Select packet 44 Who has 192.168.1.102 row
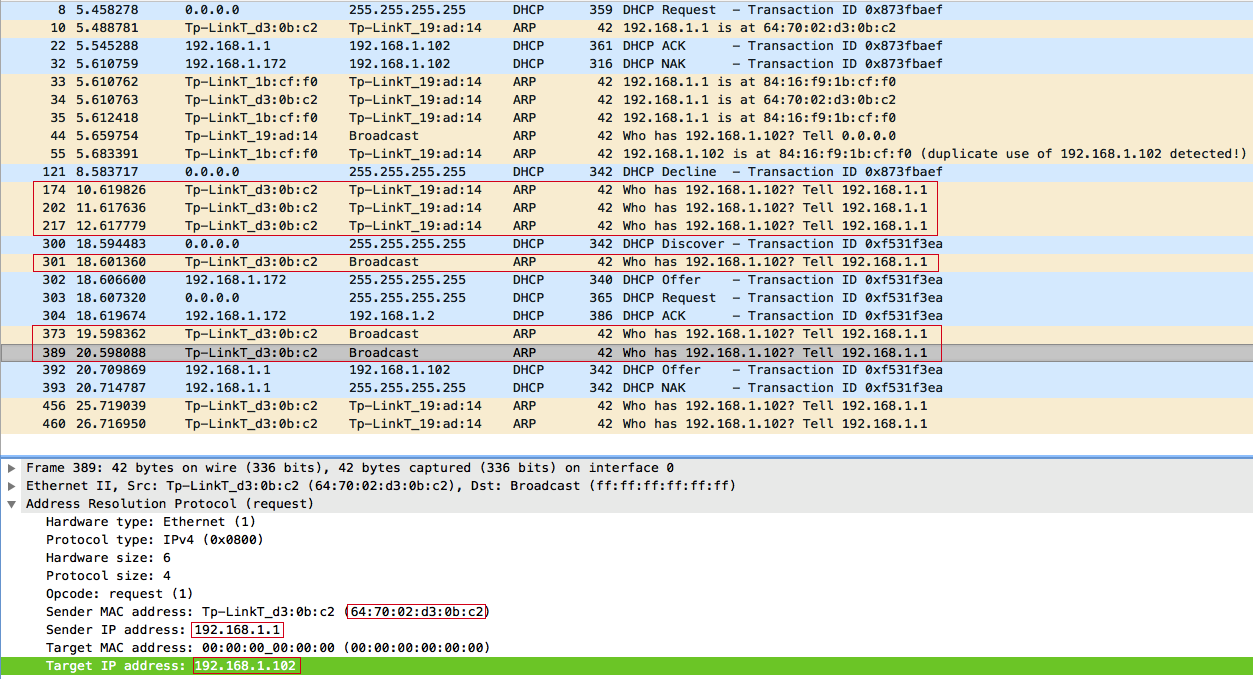This screenshot has width=1253, height=679. [626, 135]
